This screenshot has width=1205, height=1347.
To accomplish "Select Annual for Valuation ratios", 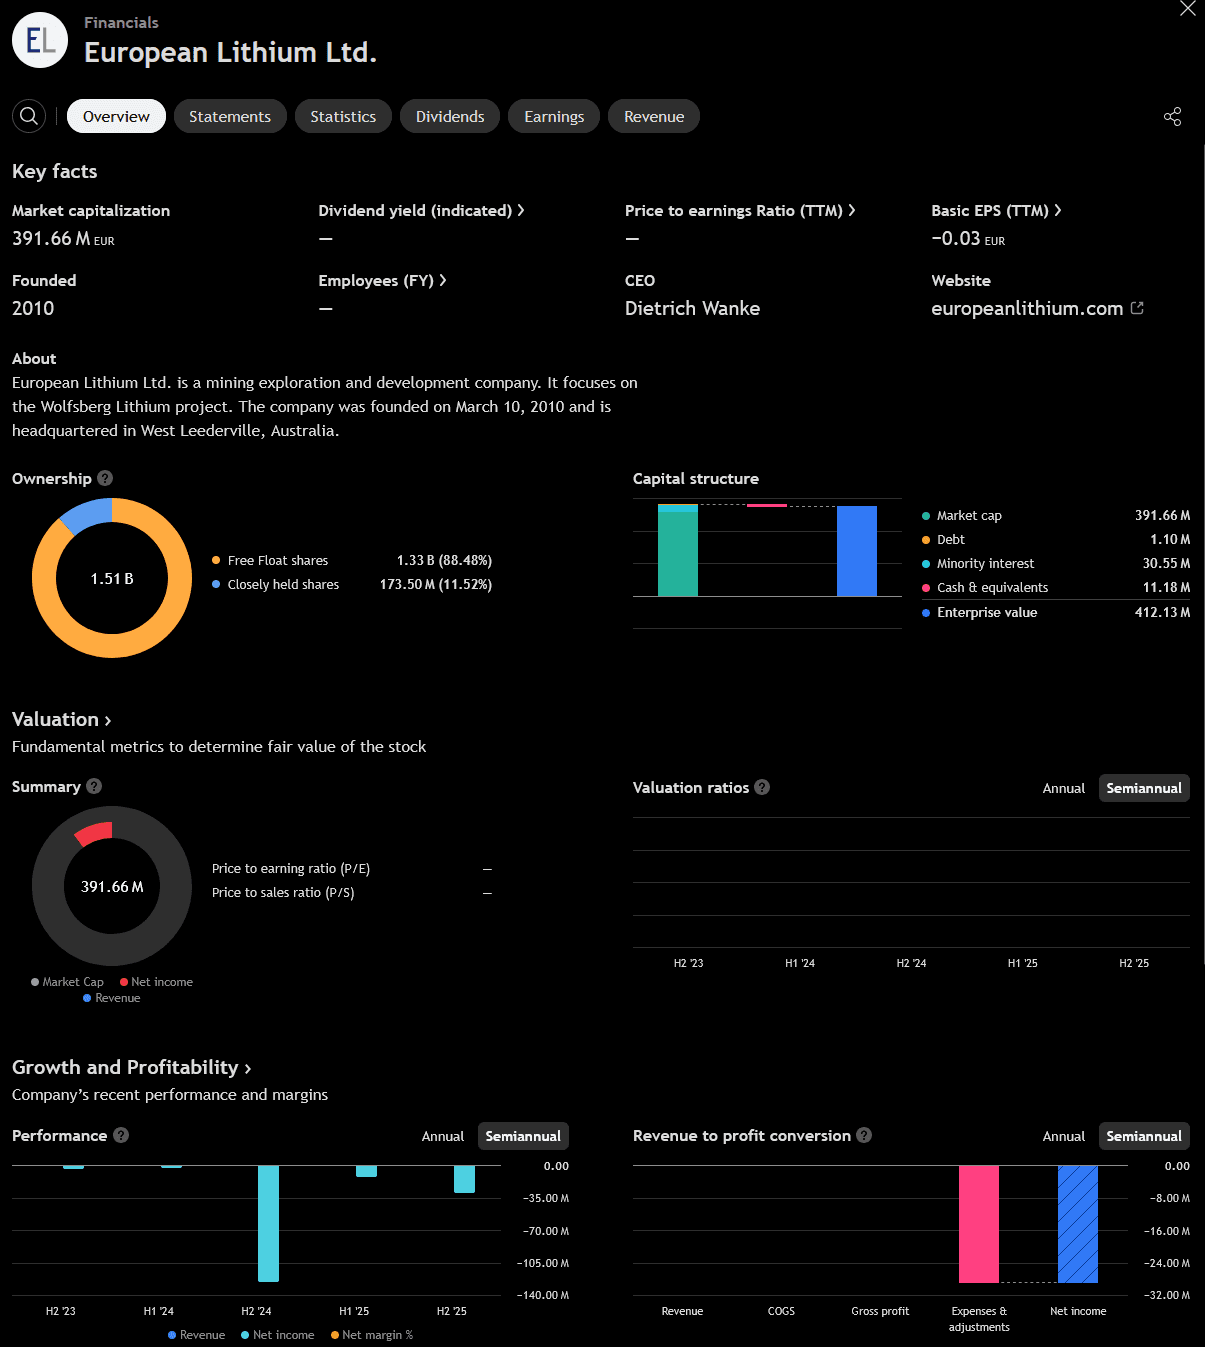I will tap(1063, 788).
